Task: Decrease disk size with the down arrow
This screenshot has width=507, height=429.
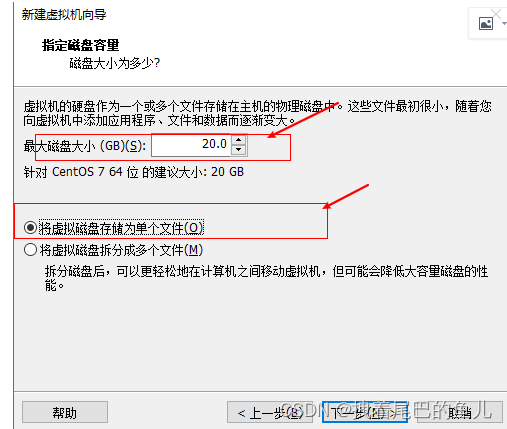Action: 239,150
